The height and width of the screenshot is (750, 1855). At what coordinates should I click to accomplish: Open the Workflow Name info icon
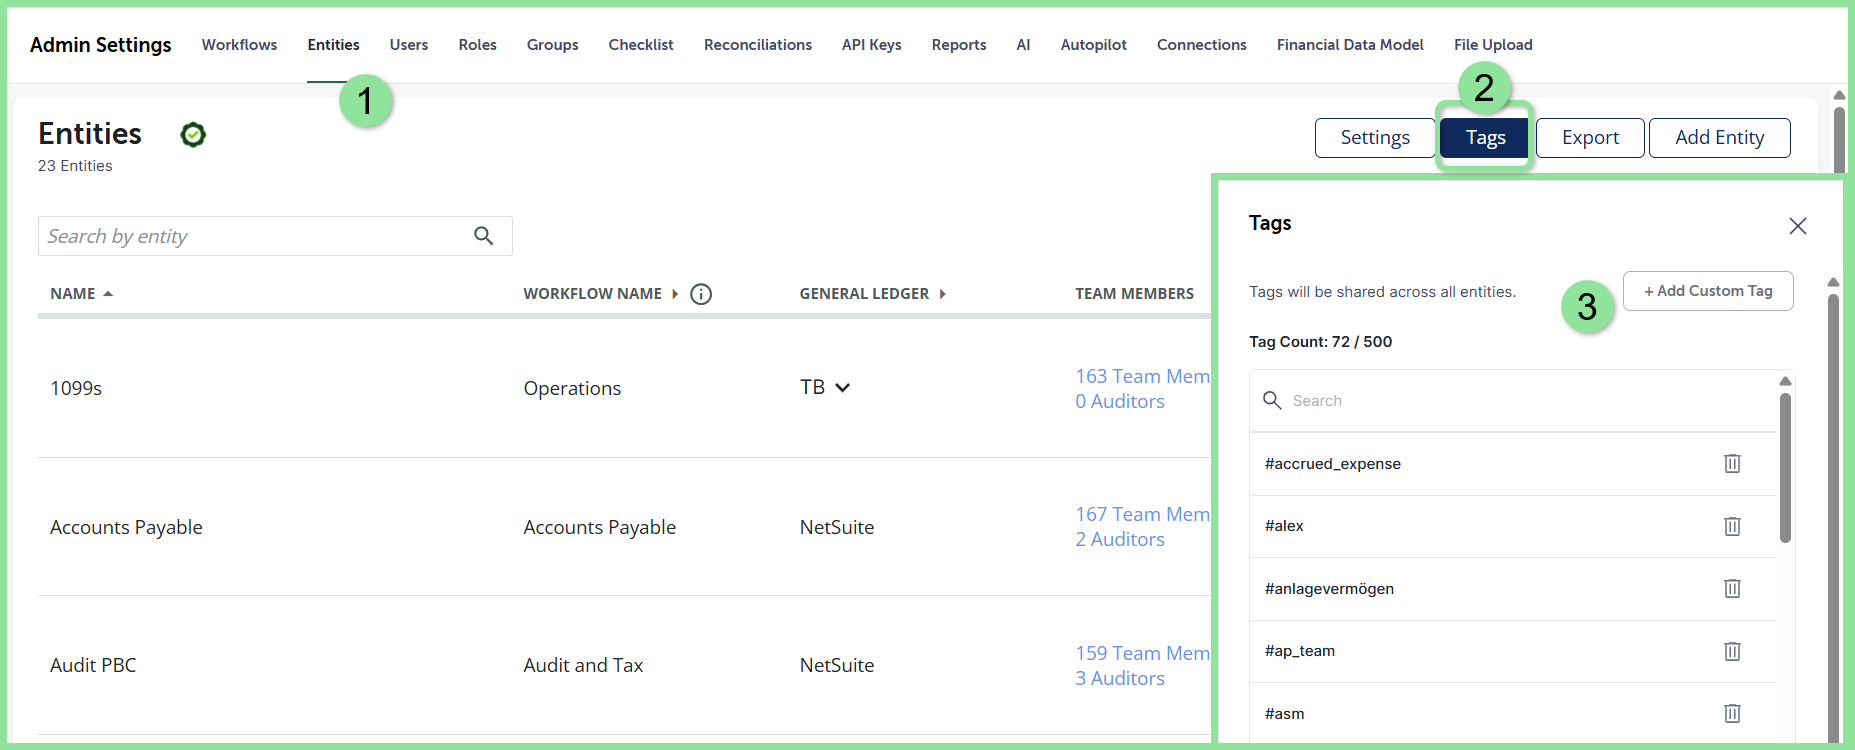pos(701,294)
